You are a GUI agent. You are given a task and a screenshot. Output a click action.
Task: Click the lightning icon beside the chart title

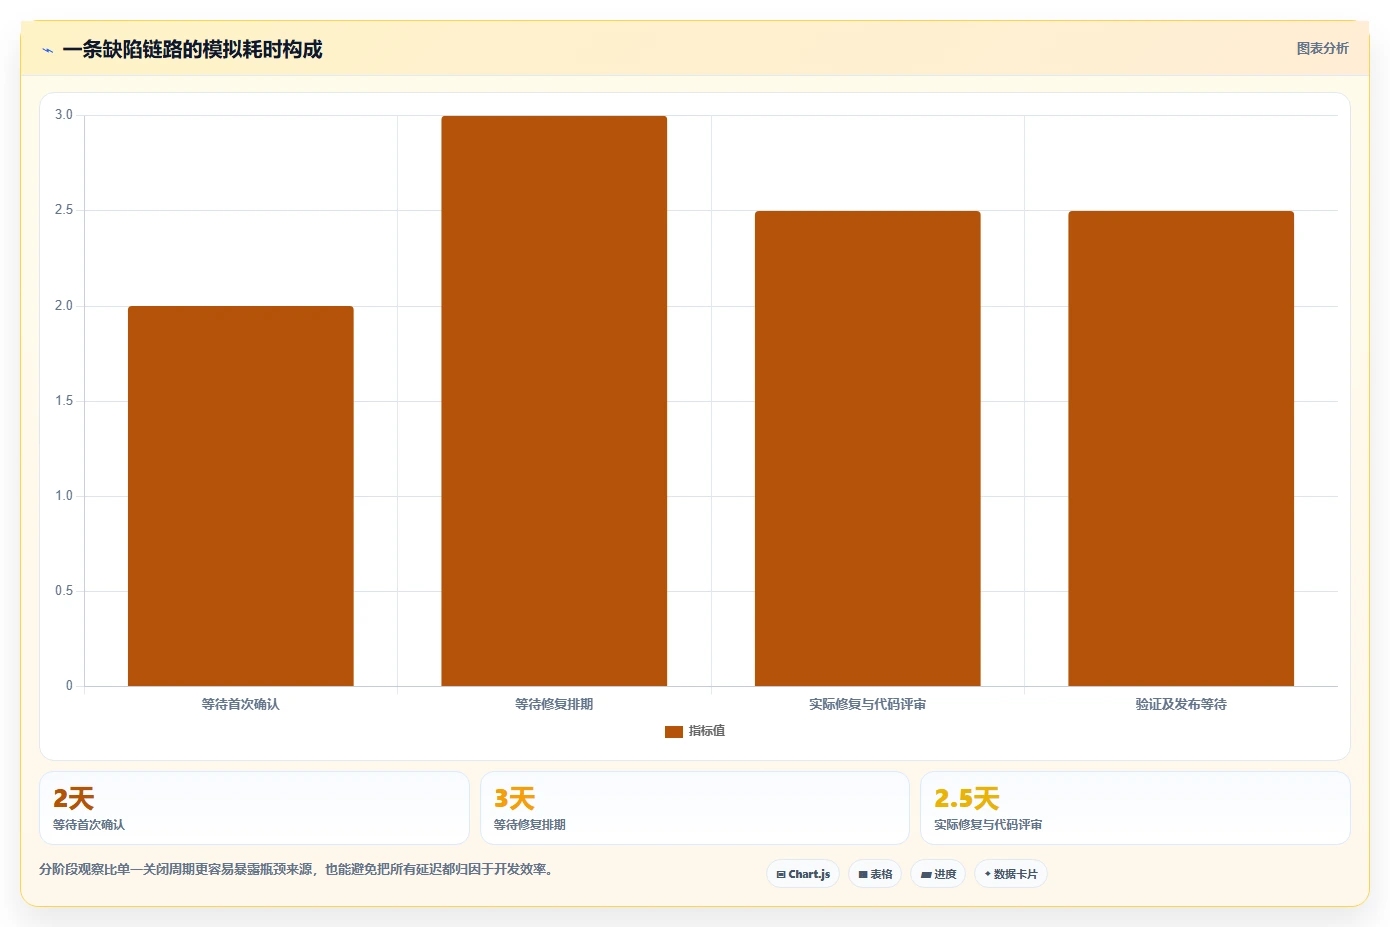(47, 50)
